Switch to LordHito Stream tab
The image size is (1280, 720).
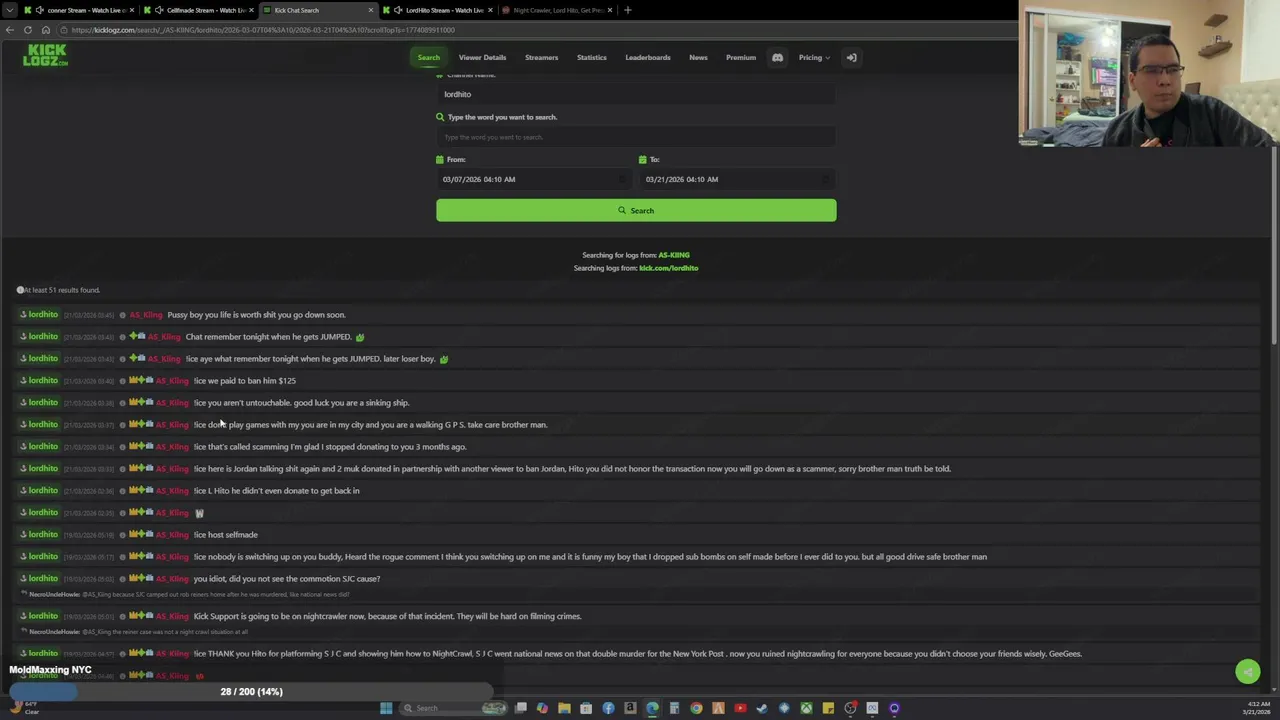pyautogui.click(x=437, y=10)
